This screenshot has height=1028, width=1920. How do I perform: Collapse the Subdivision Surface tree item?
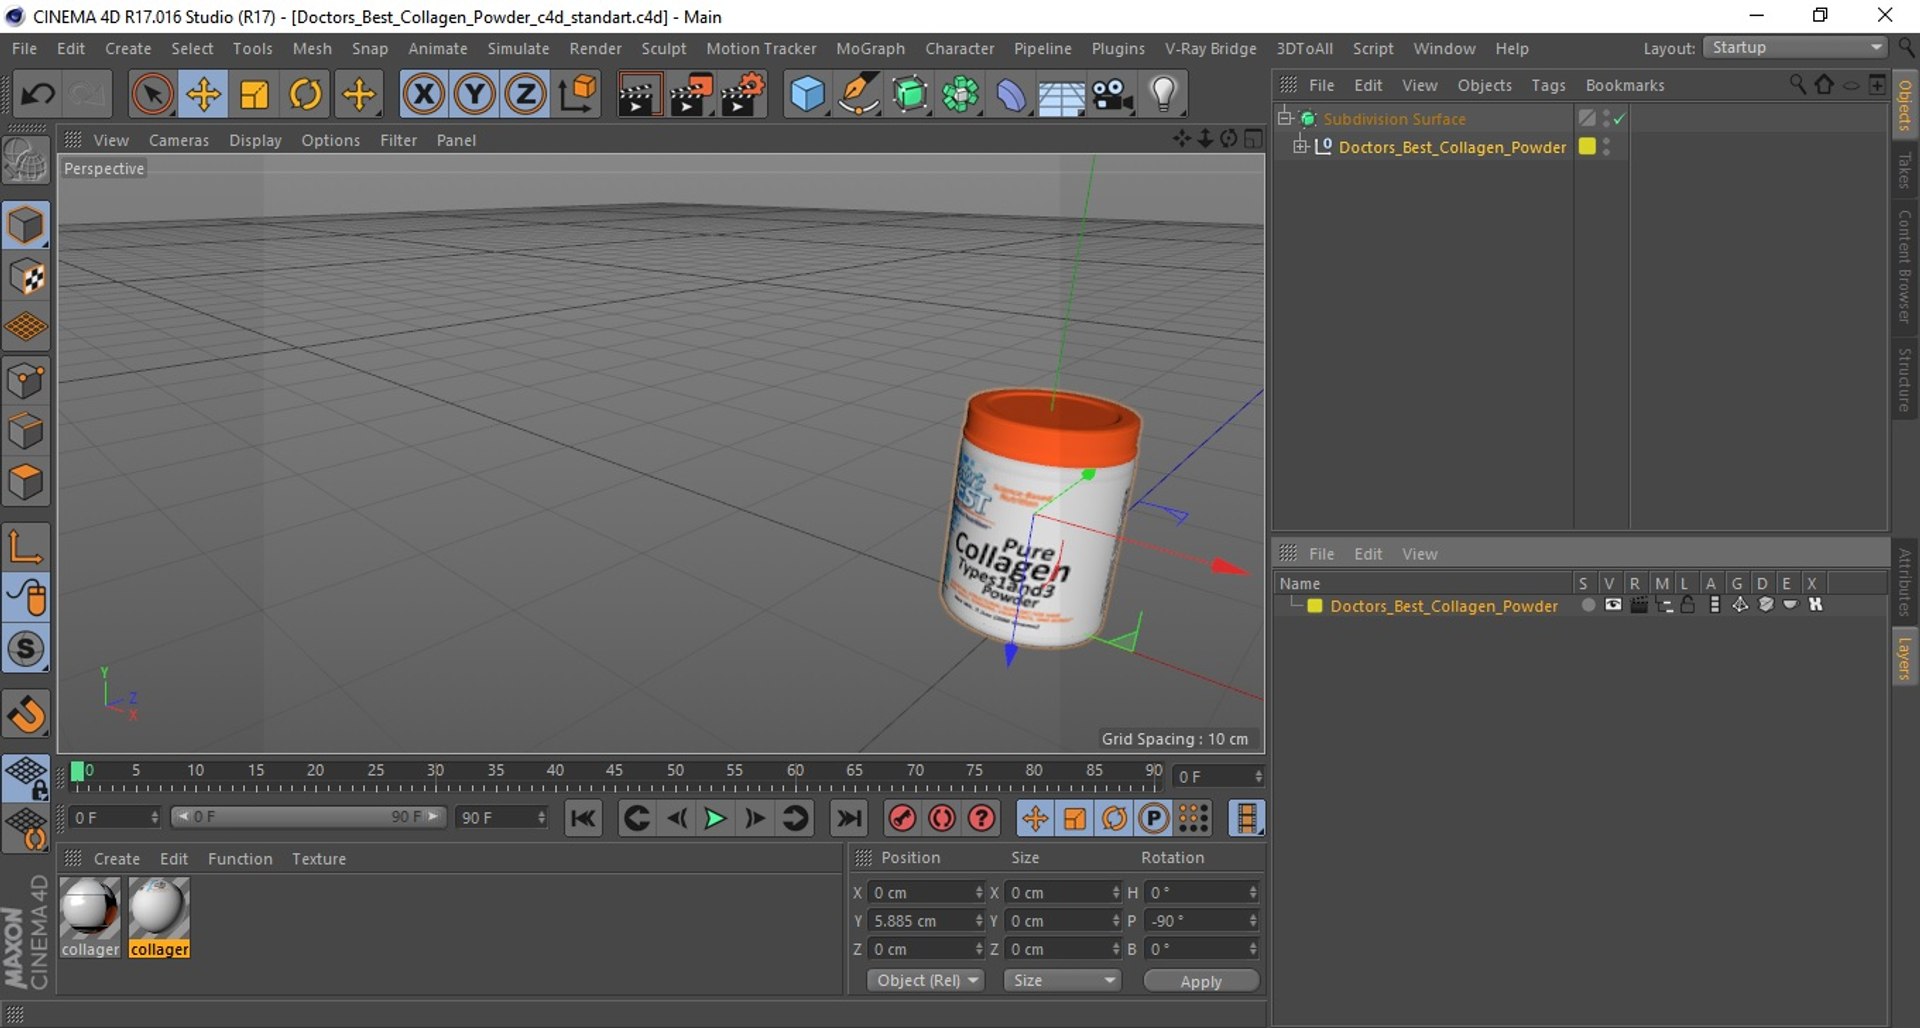point(1286,119)
